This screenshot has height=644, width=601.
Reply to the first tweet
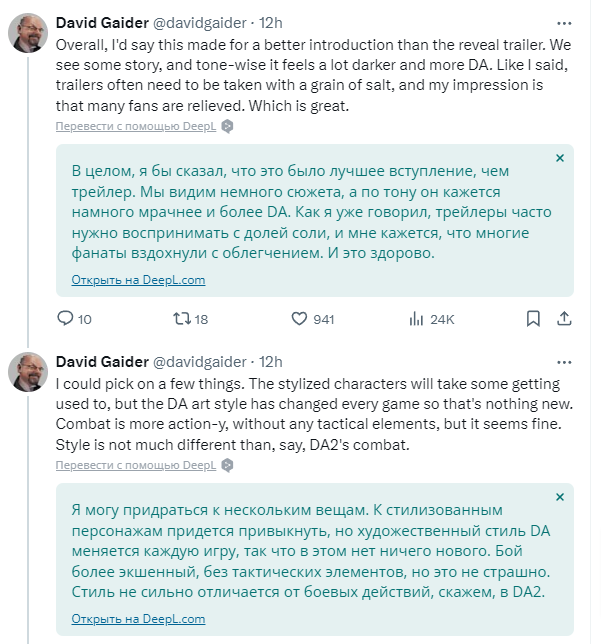(66, 319)
